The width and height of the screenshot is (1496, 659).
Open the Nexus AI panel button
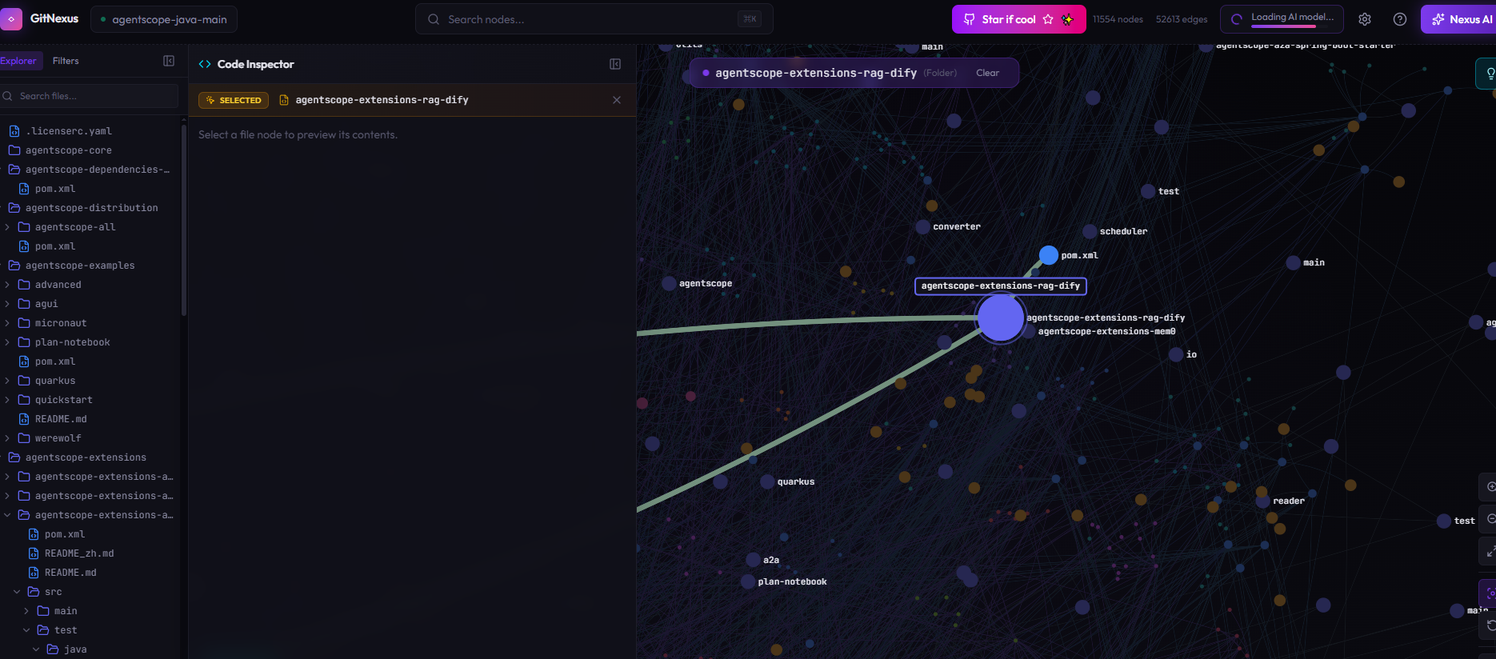pyautogui.click(x=1458, y=19)
